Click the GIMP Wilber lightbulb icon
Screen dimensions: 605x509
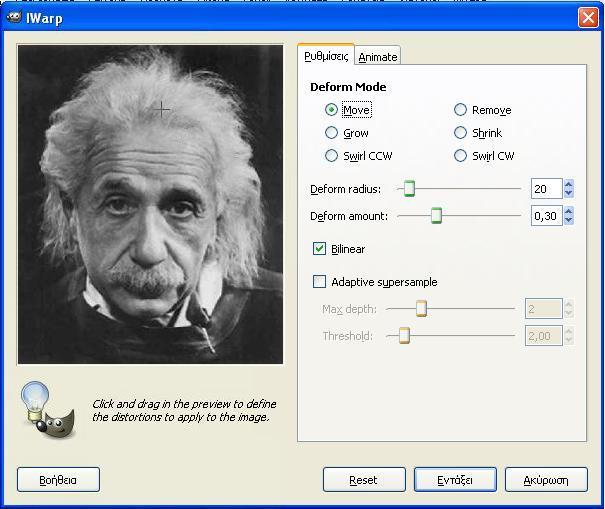point(49,410)
